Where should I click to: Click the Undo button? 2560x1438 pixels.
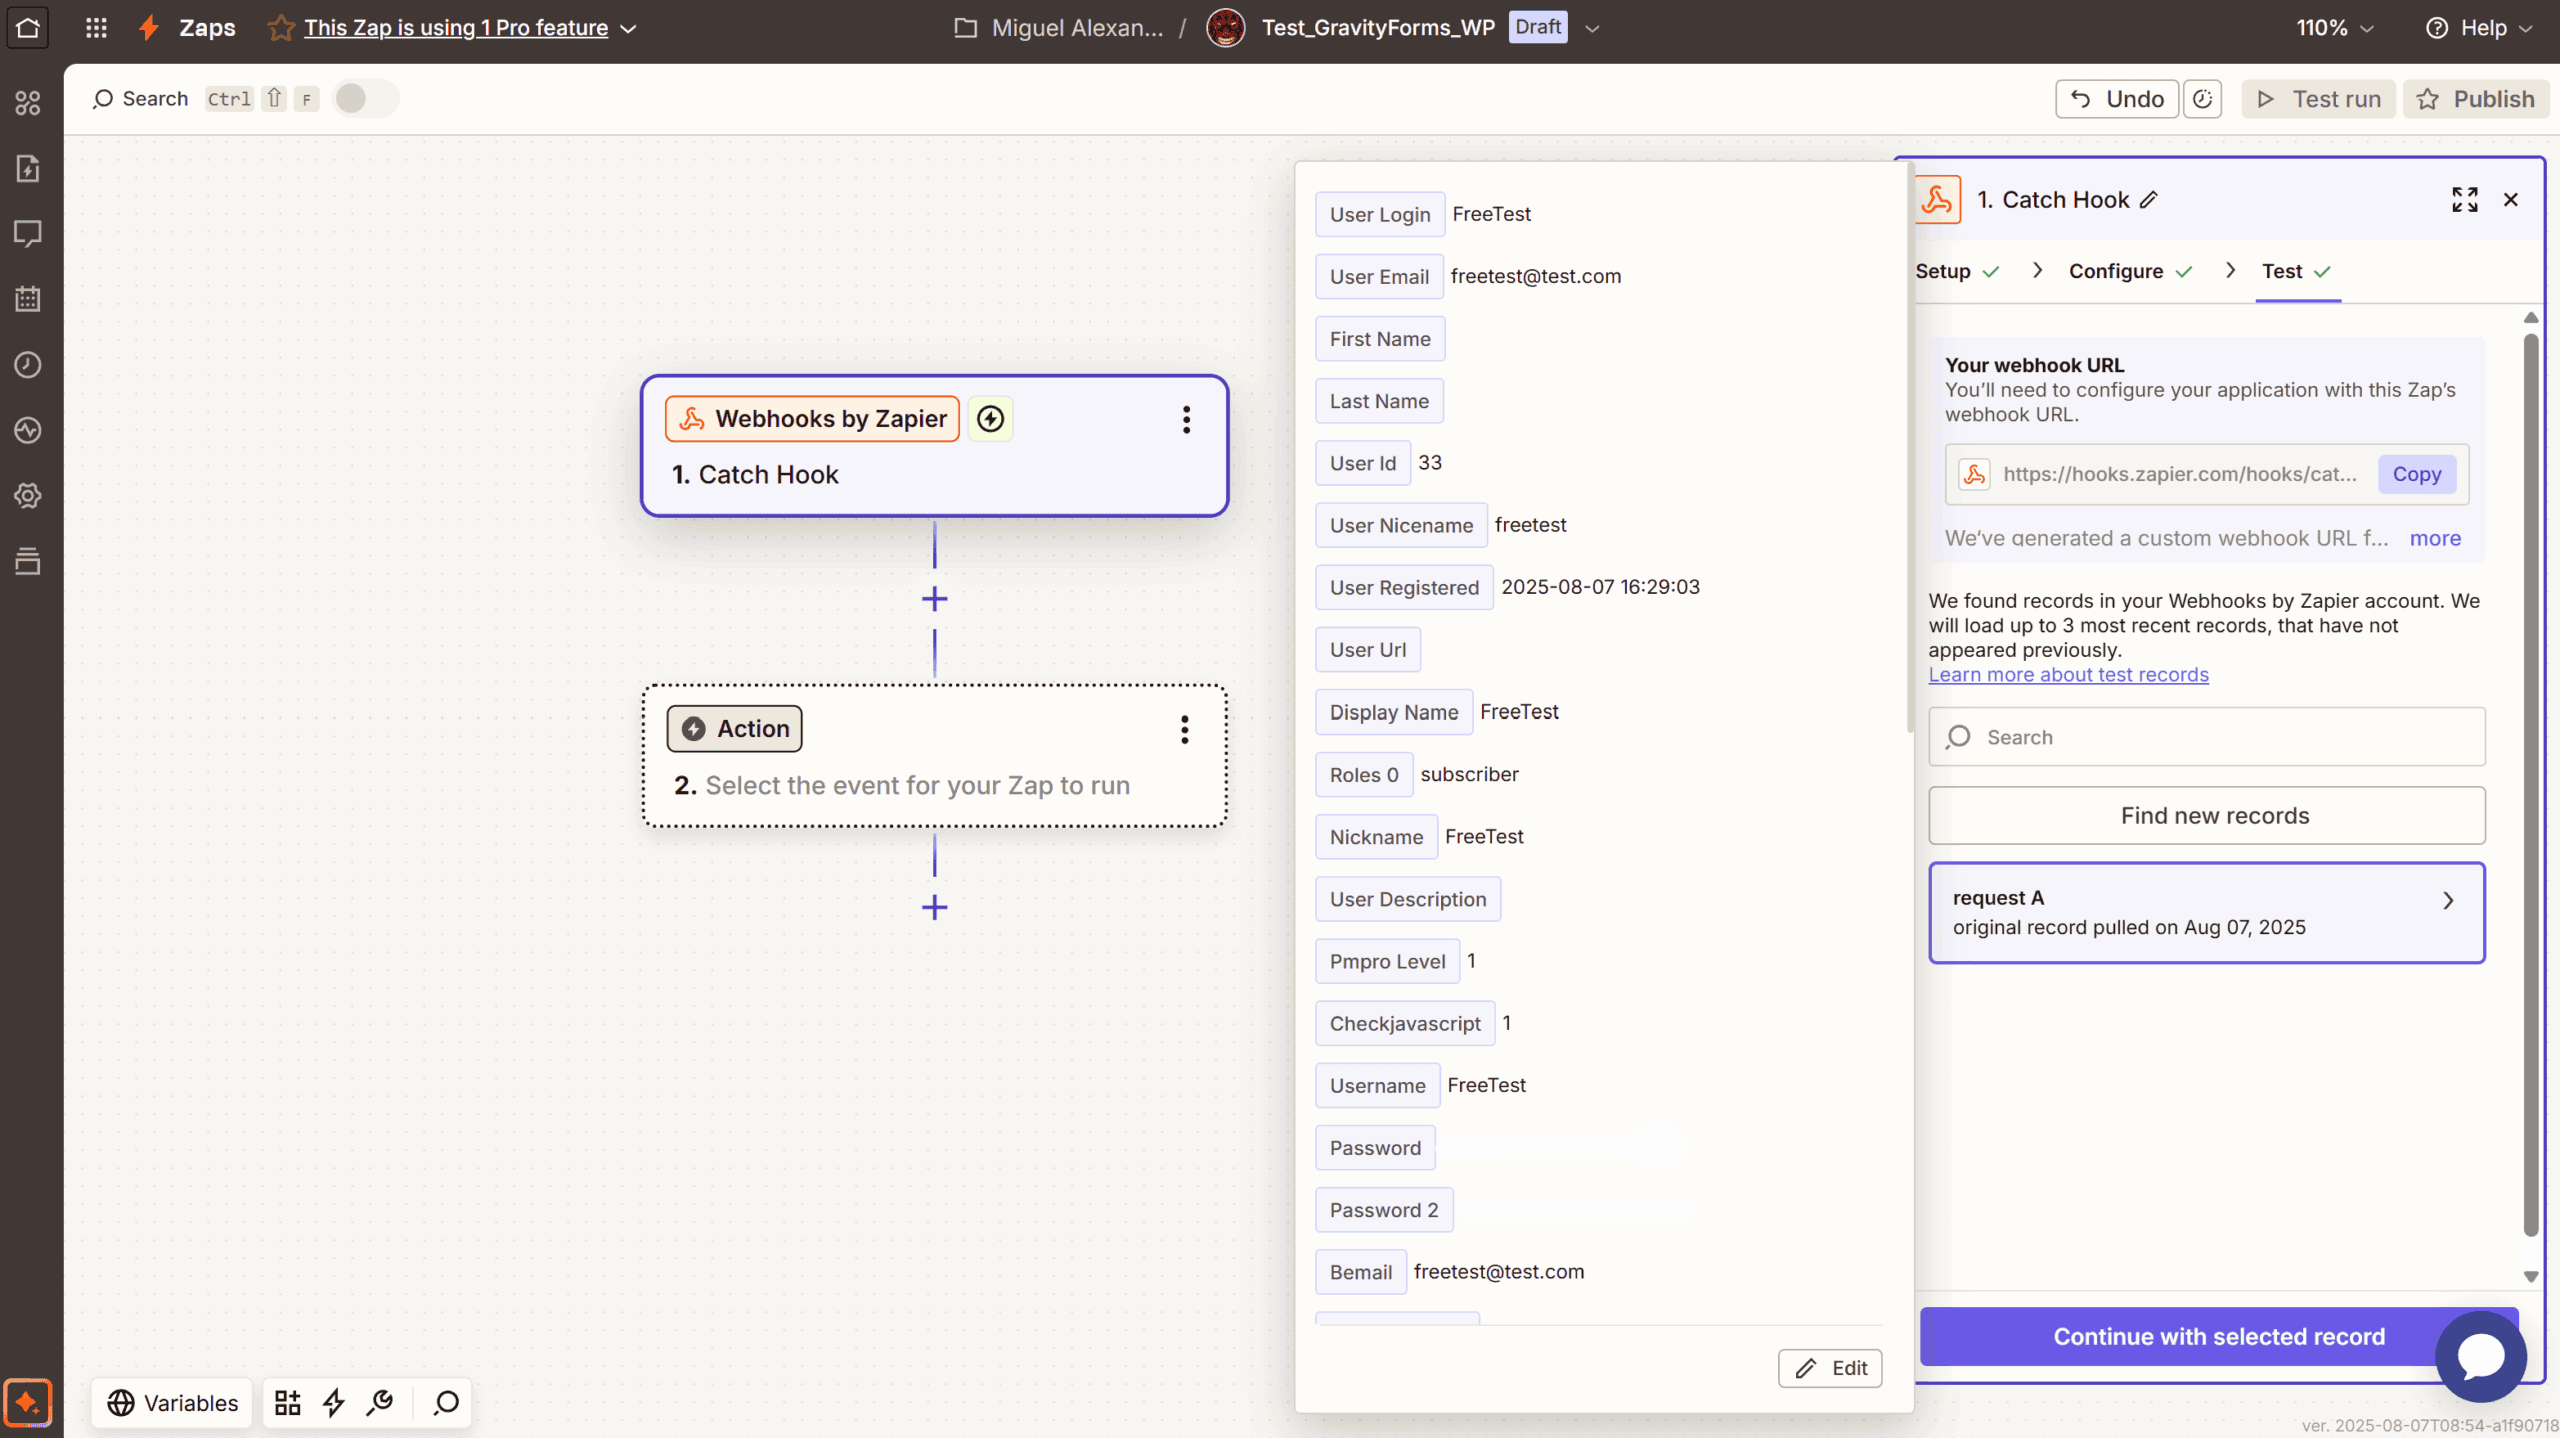coord(2116,99)
